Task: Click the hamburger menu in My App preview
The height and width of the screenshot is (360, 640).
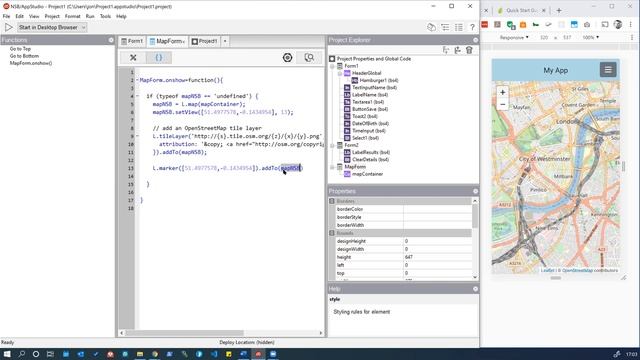Action: click(608, 70)
